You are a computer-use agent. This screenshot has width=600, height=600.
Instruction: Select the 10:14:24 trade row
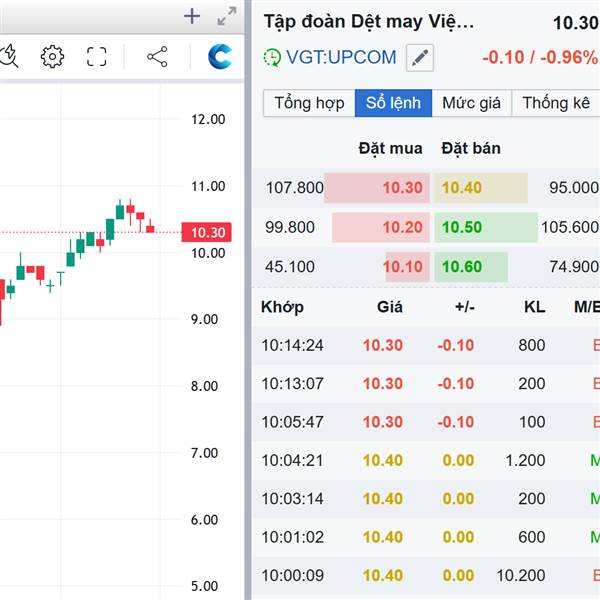(x=426, y=345)
